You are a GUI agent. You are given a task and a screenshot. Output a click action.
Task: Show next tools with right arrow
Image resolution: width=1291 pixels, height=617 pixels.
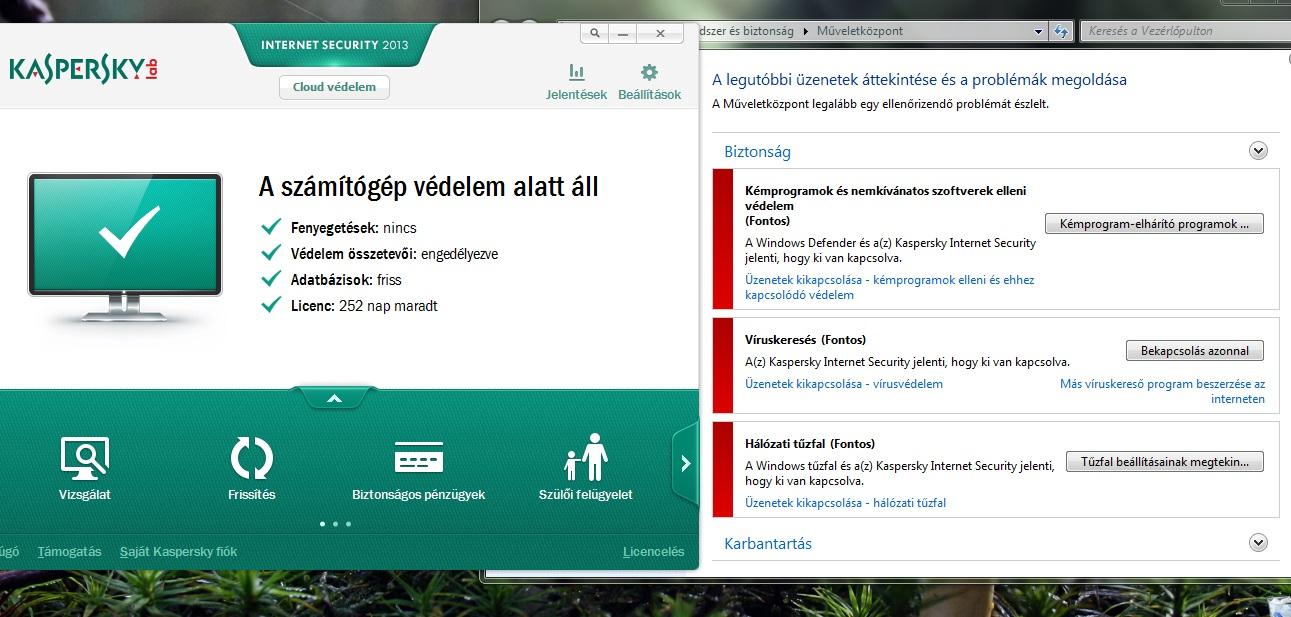pyautogui.click(x=685, y=463)
